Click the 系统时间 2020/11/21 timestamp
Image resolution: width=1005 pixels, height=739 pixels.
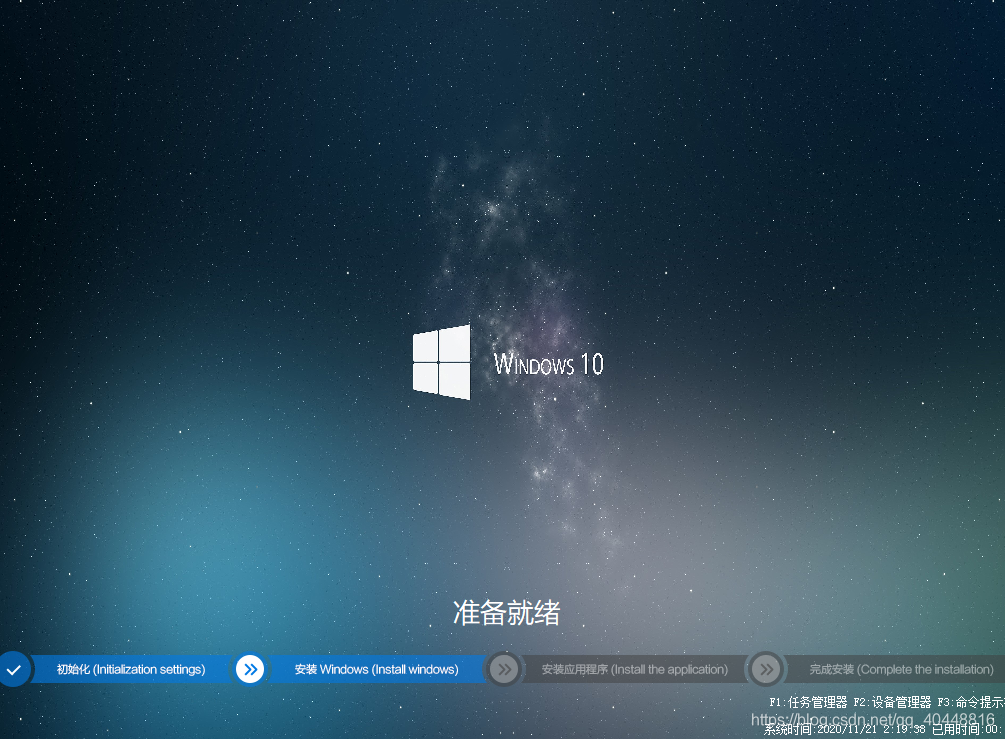coord(845,729)
